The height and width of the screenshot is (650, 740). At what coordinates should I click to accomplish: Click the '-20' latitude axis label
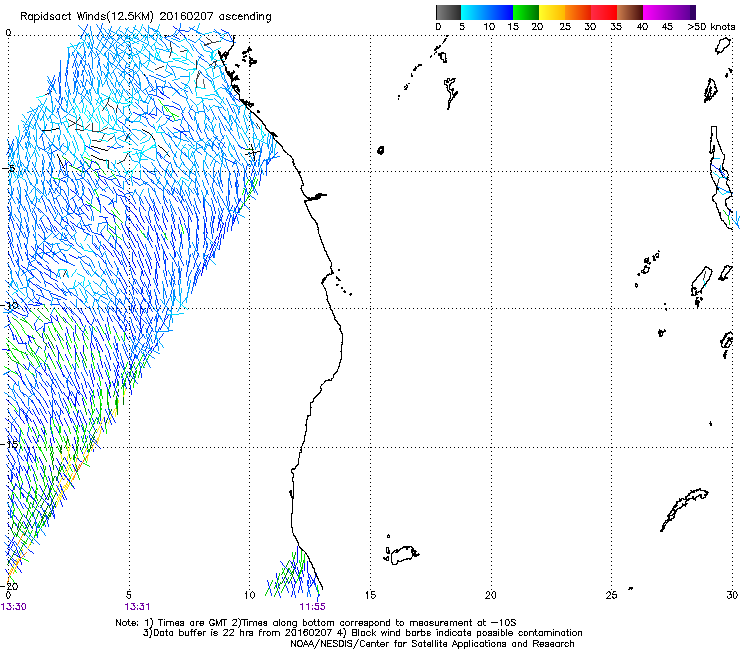point(10,586)
